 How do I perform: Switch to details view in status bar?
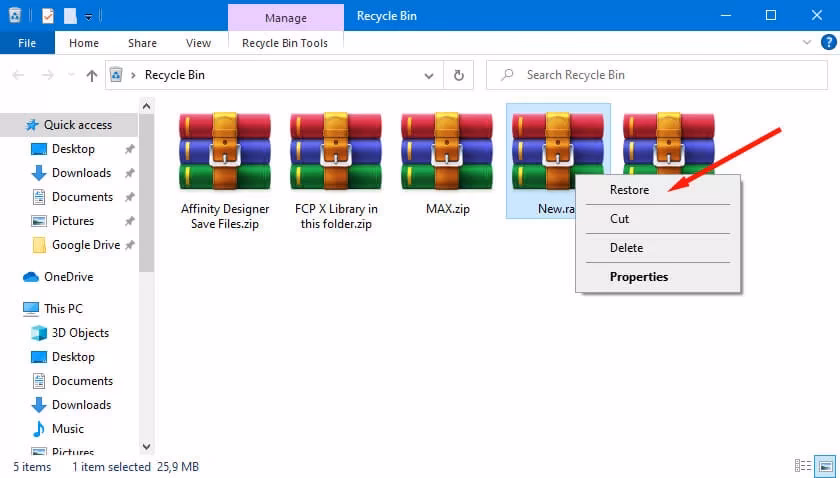803,466
